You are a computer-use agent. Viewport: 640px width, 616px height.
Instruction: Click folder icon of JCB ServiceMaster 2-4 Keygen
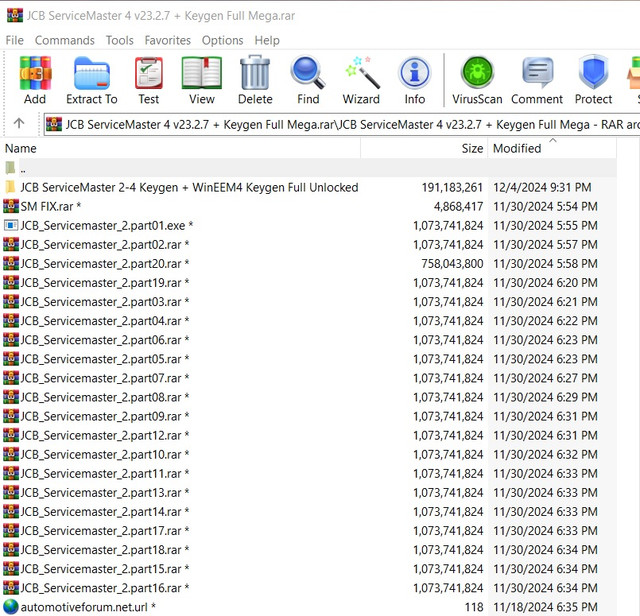[10, 187]
